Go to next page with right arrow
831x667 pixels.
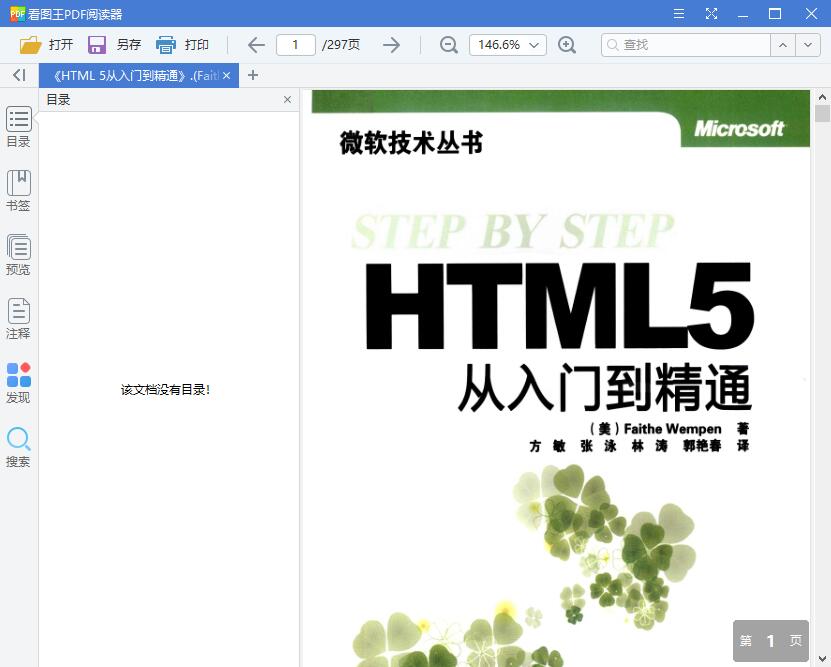pos(391,45)
